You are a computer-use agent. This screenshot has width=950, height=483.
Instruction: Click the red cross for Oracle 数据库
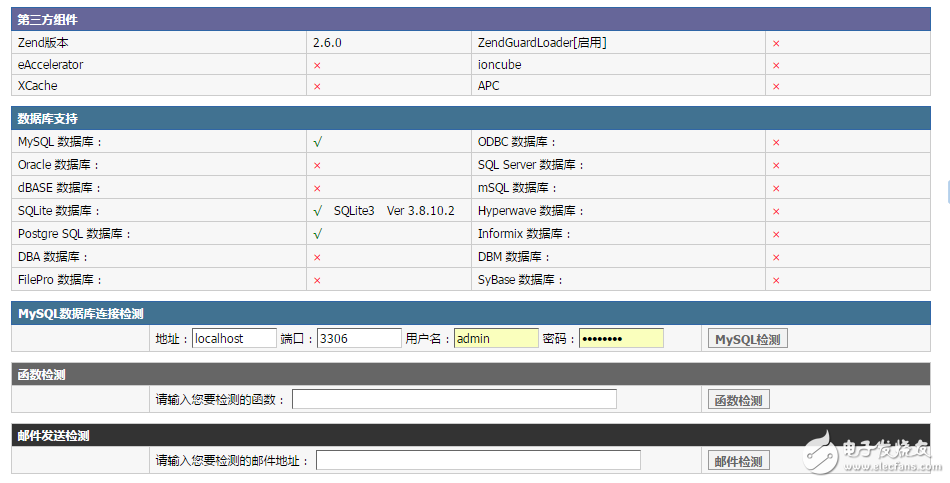317,165
